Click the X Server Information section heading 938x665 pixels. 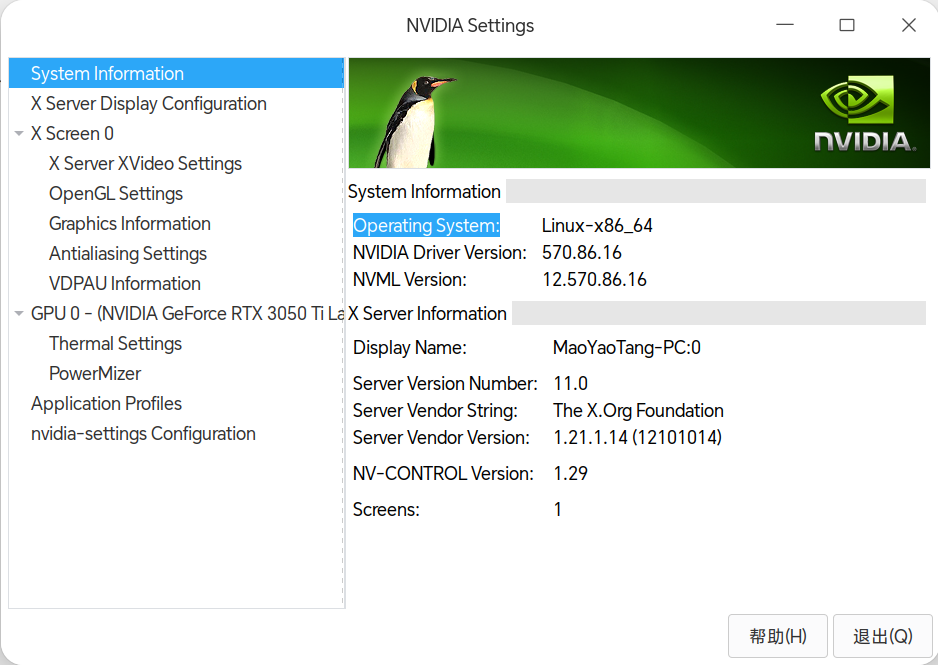click(427, 313)
